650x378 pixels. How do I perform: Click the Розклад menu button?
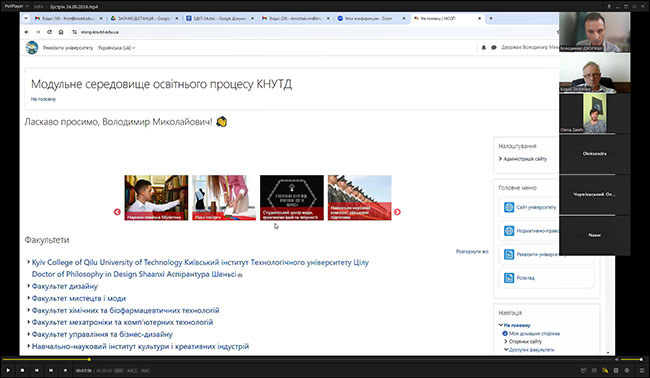546,278
